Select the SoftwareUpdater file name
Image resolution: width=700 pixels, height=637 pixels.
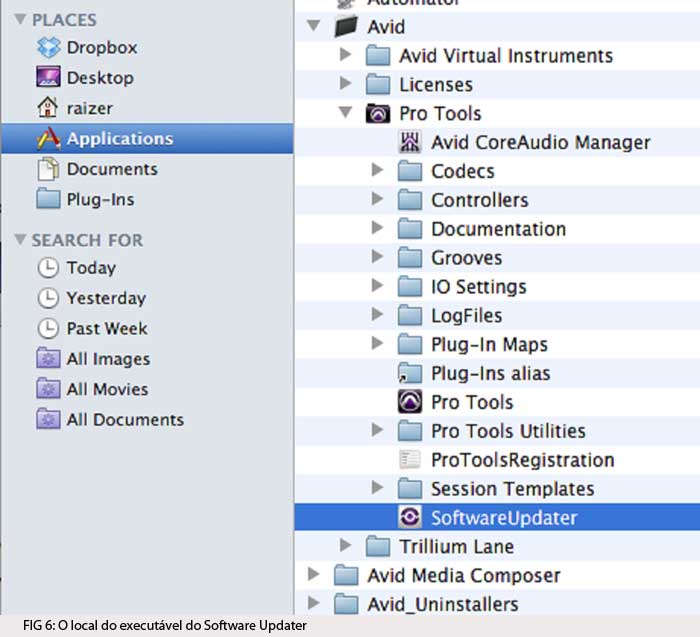pos(504,518)
